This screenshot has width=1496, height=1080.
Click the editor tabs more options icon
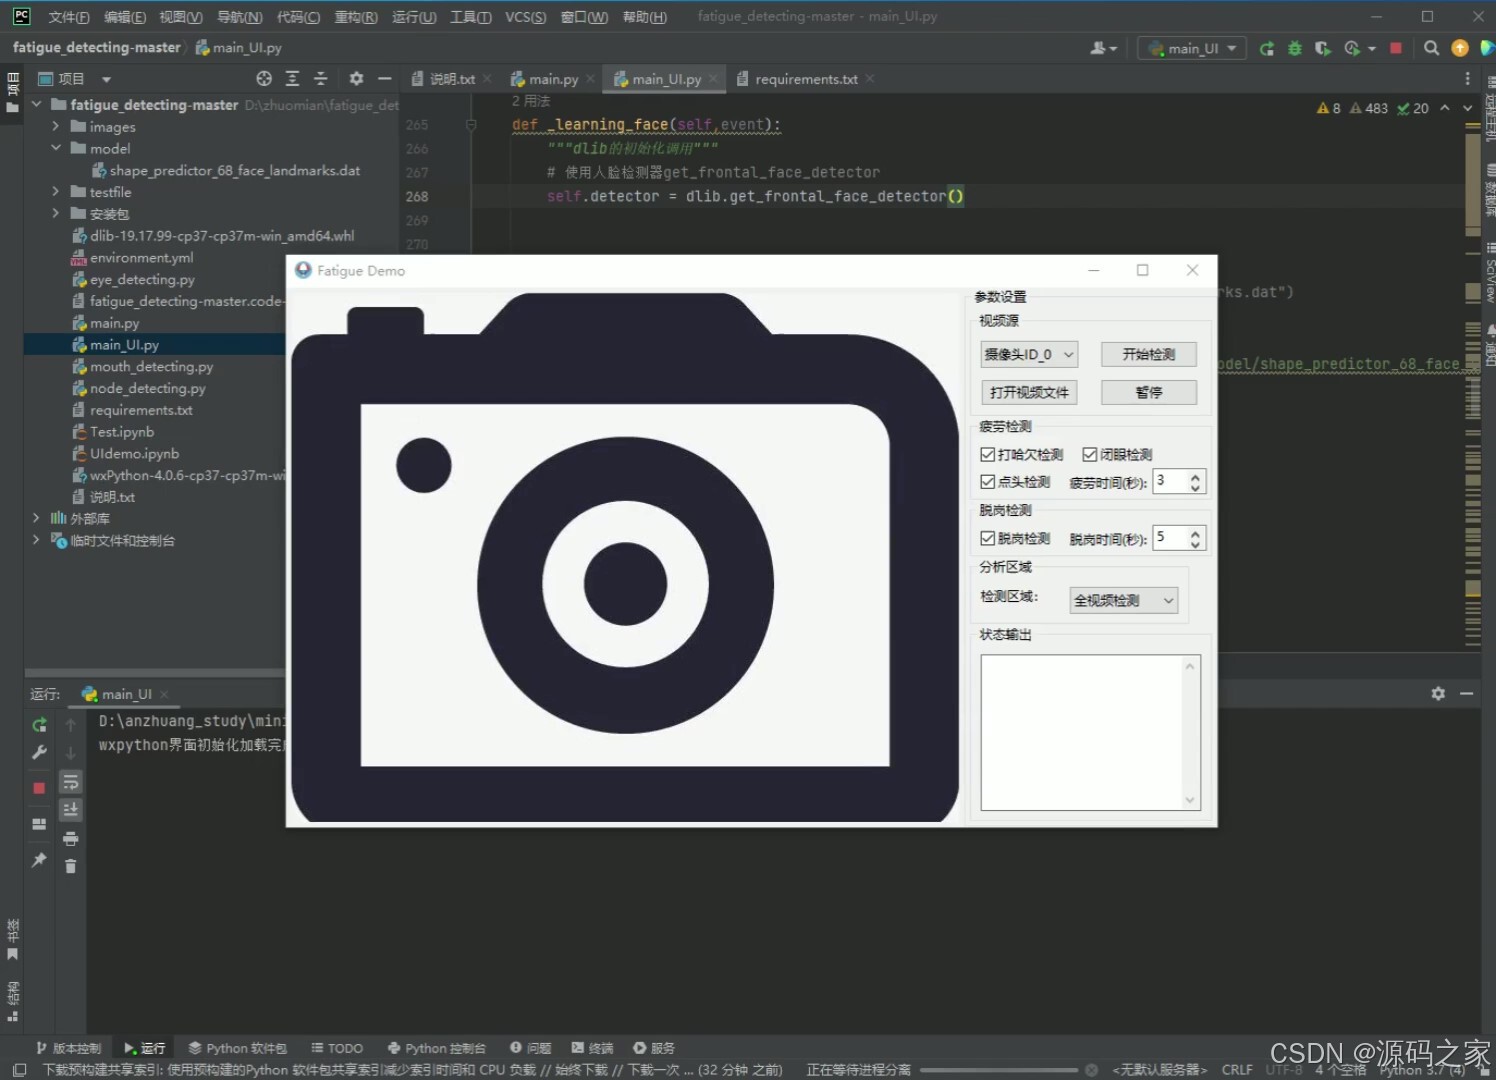pyautogui.click(x=1467, y=79)
